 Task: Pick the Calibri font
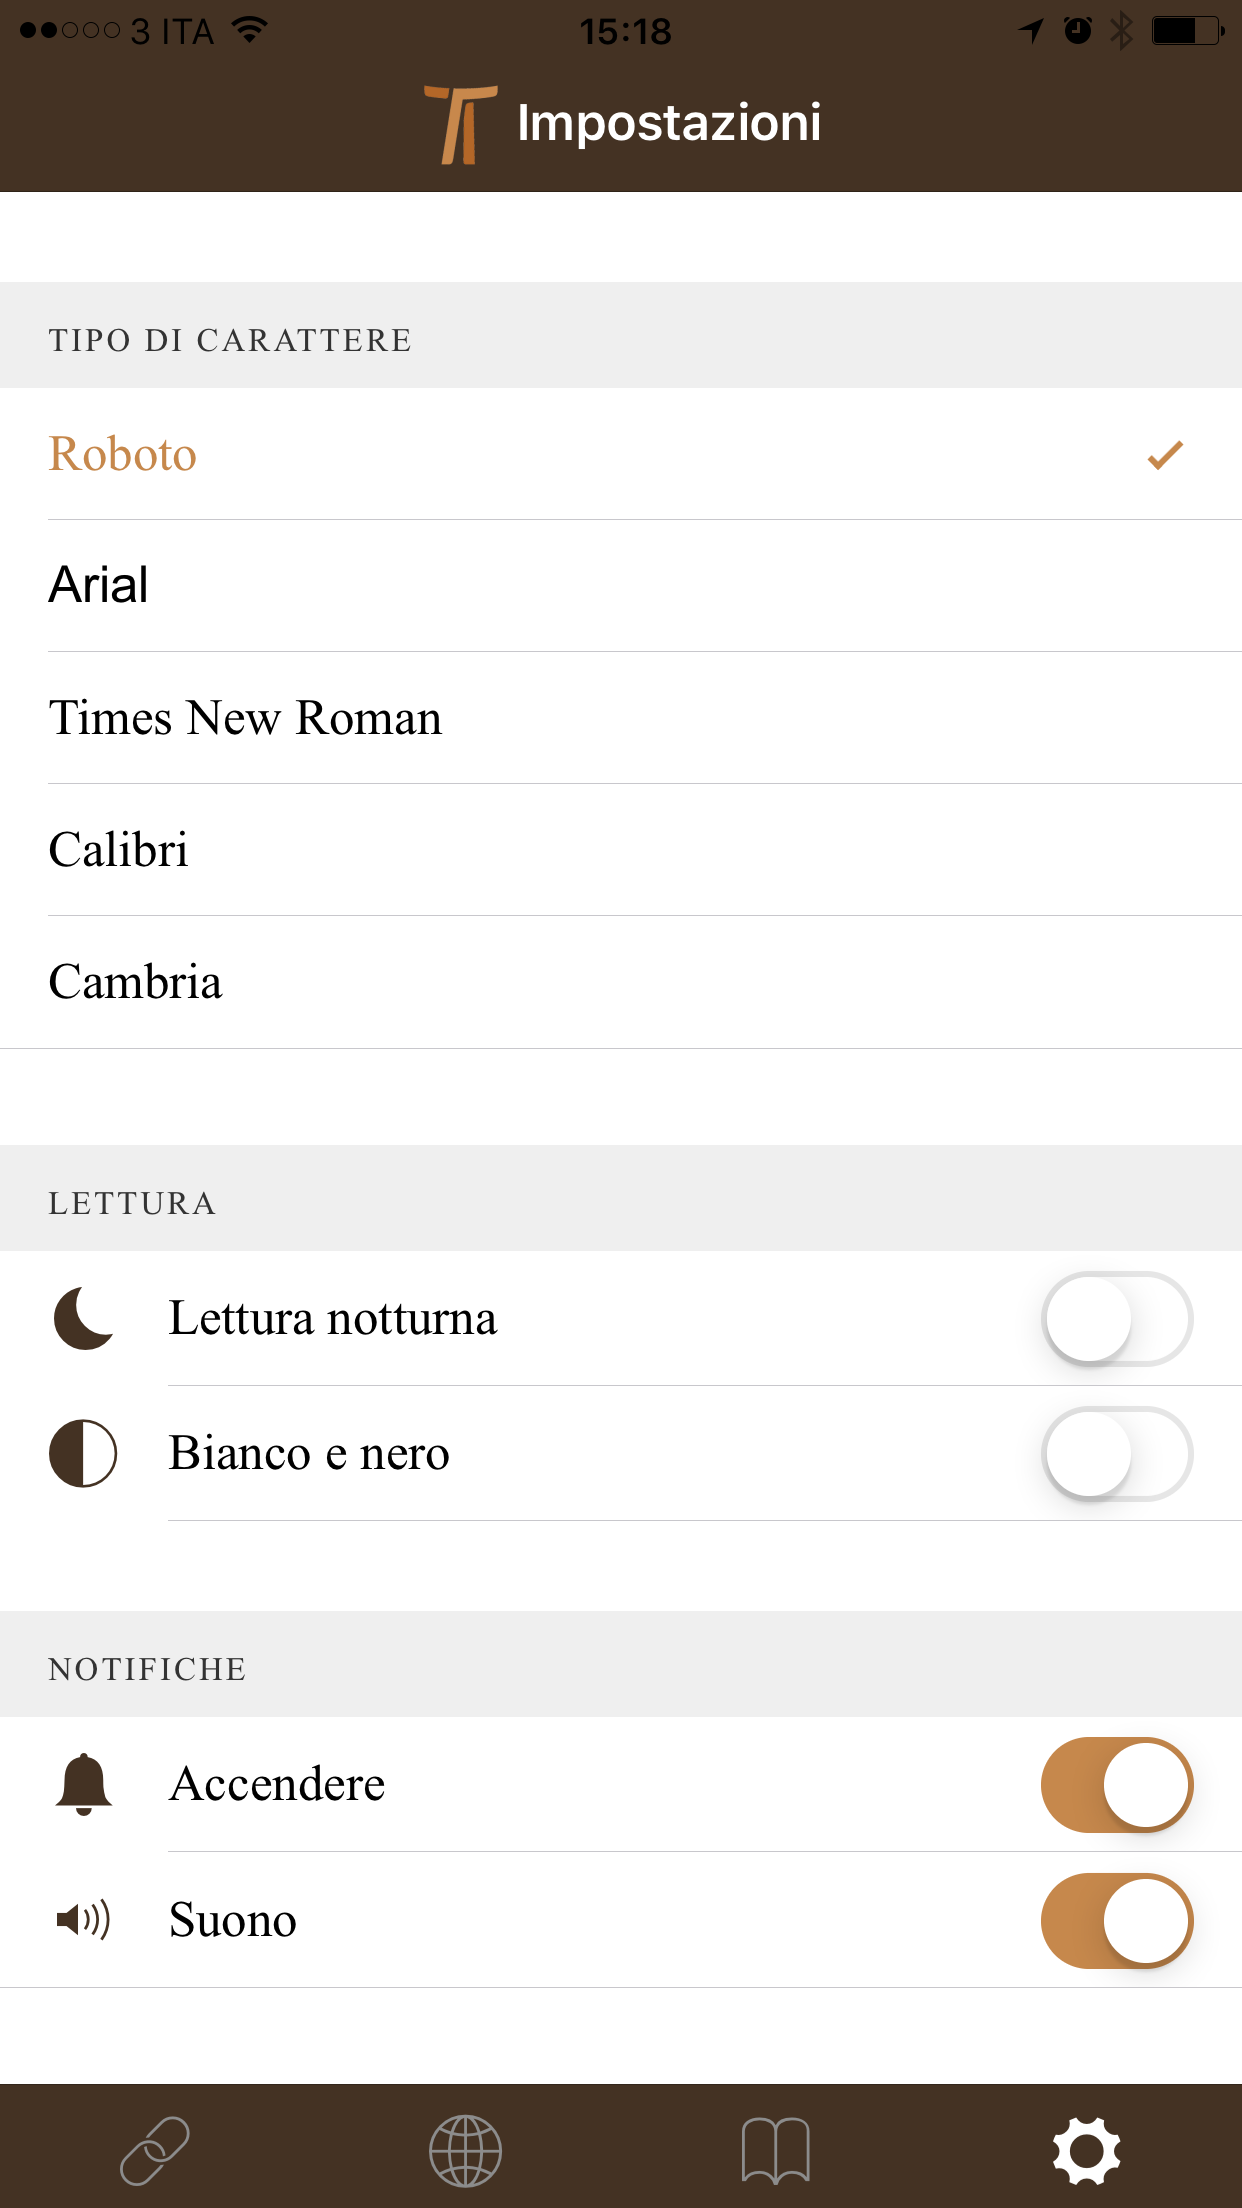(x=620, y=850)
